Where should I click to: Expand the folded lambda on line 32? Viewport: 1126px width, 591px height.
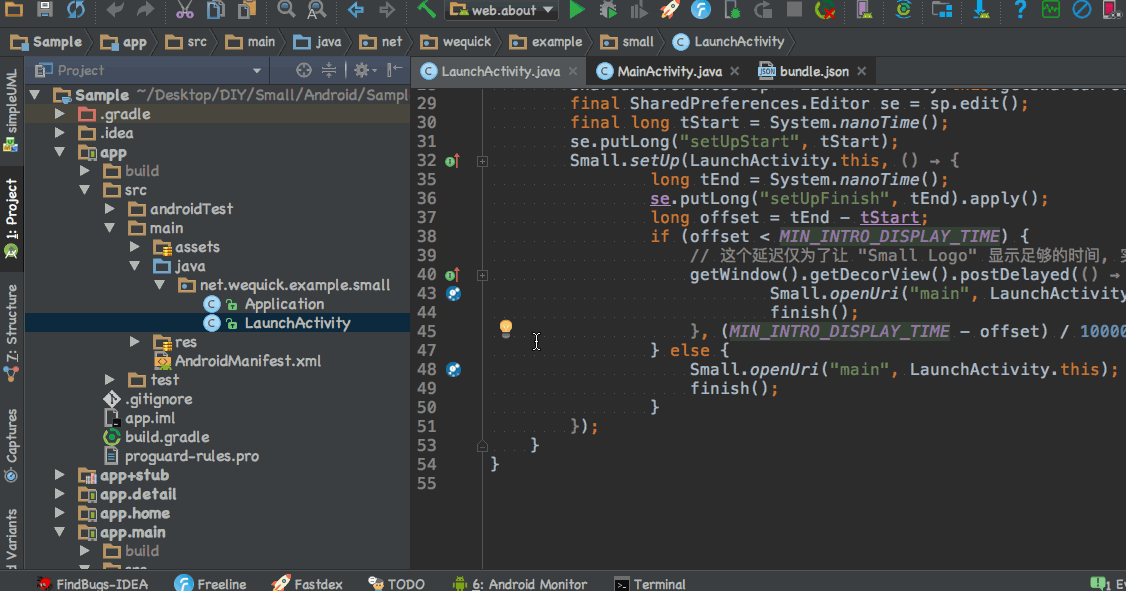pyautogui.click(x=483, y=162)
